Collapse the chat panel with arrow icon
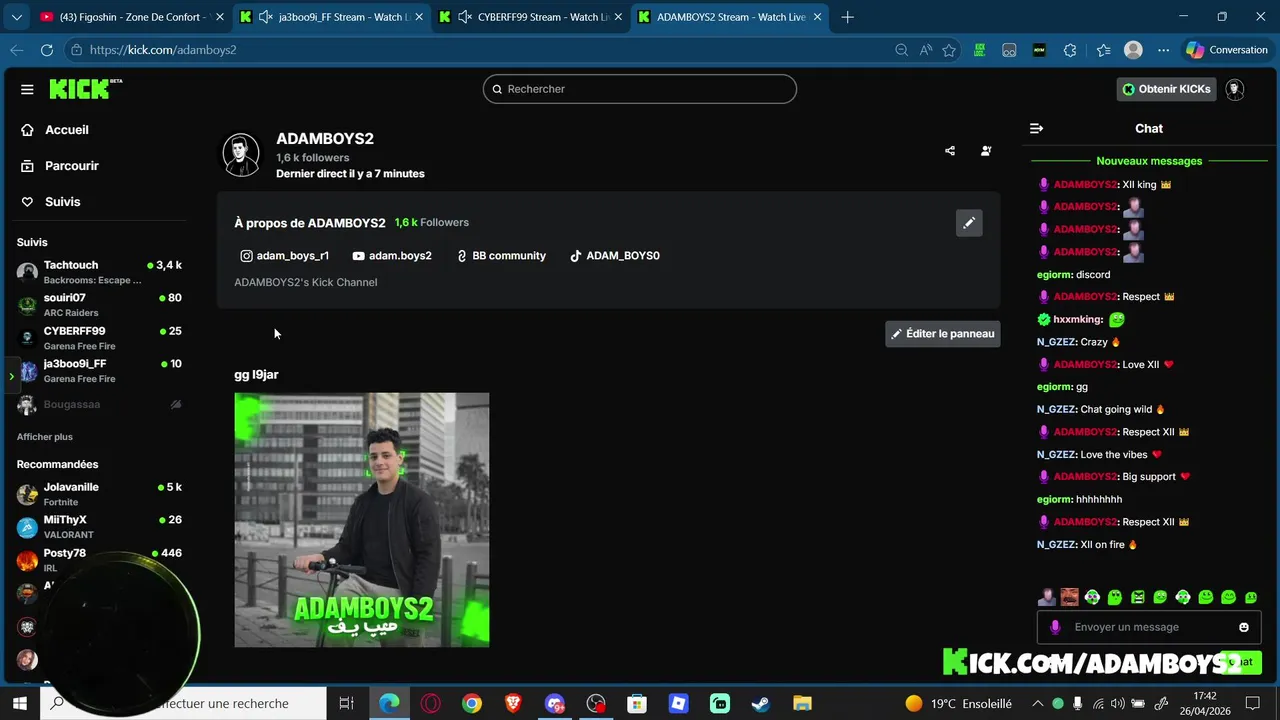The height and width of the screenshot is (720, 1280). coord(1036,128)
